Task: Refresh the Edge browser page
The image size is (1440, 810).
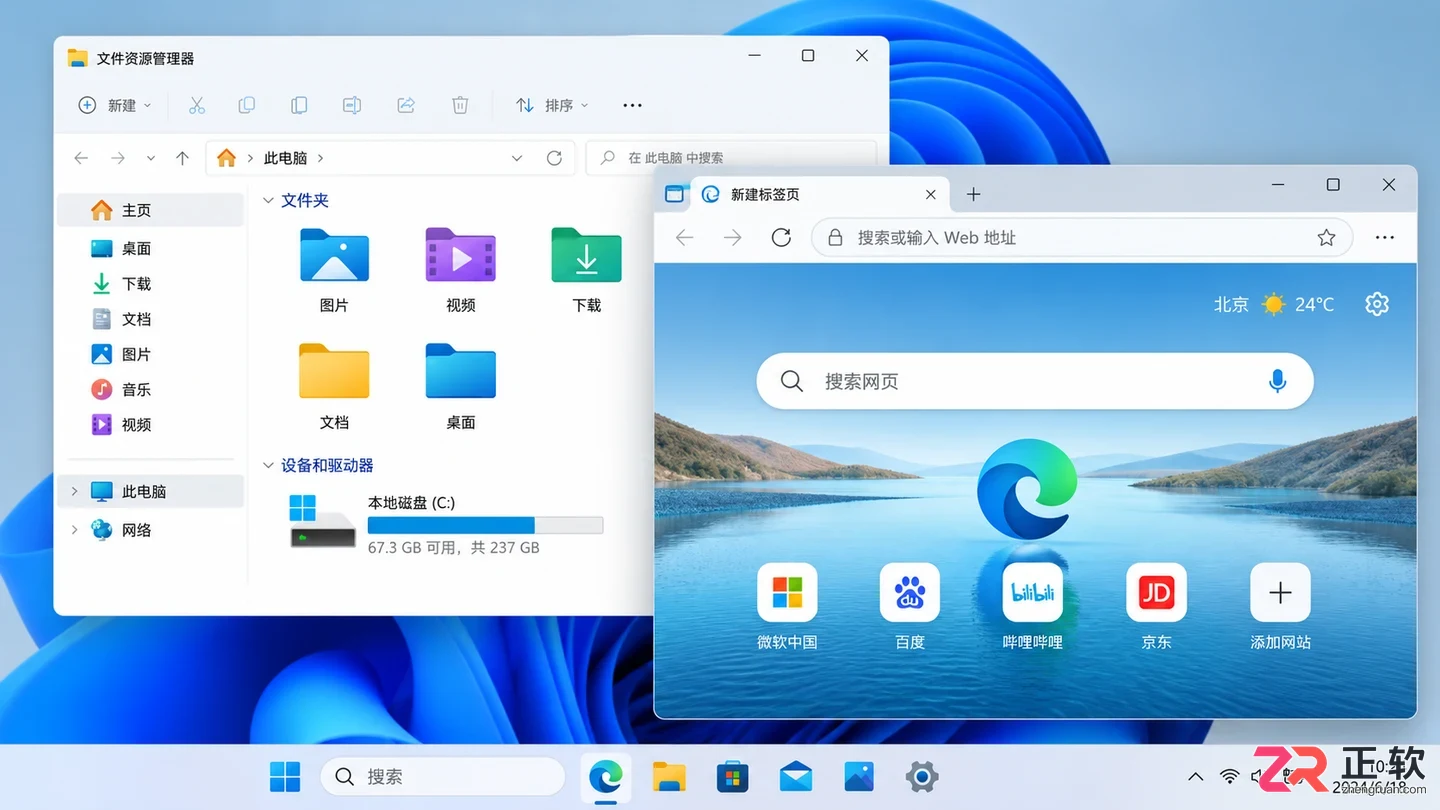Action: (781, 237)
